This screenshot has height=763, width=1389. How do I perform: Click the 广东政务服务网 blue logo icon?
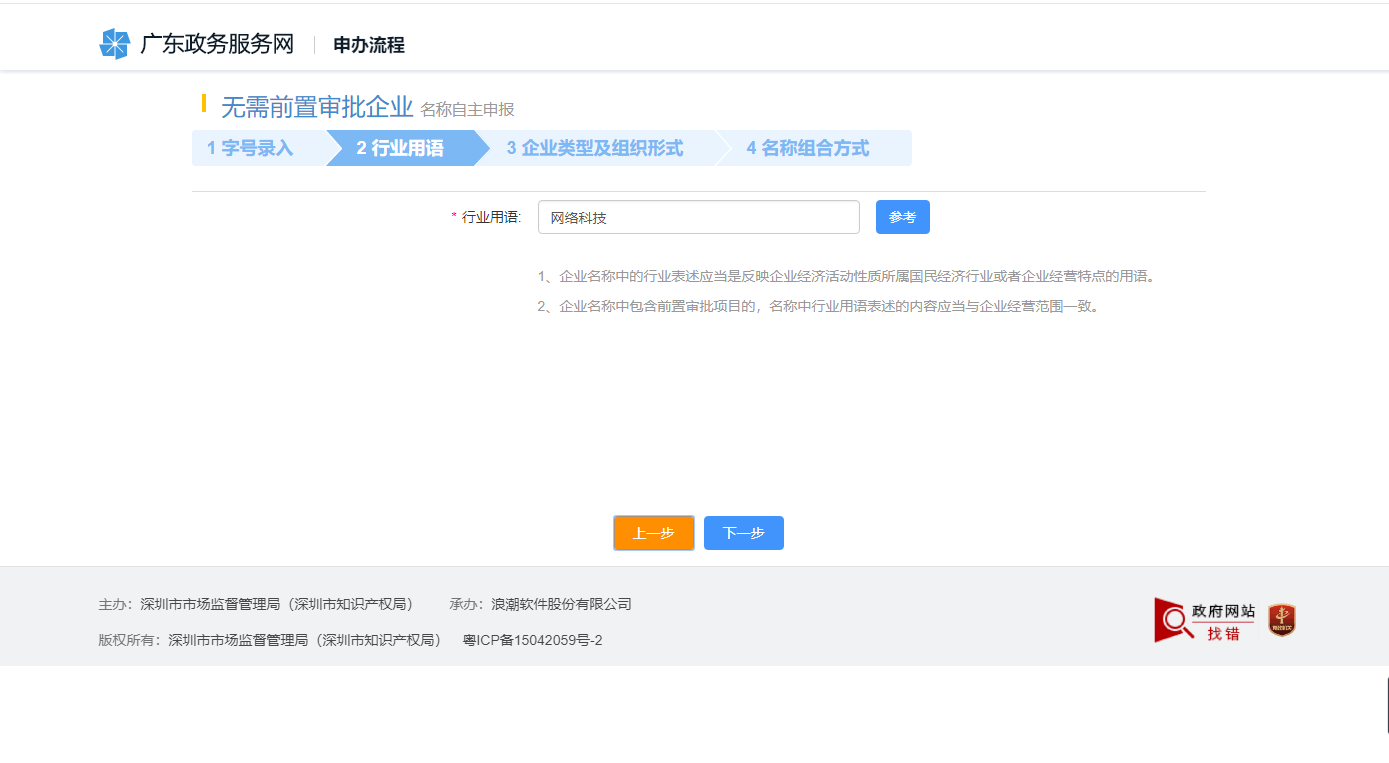[x=113, y=44]
